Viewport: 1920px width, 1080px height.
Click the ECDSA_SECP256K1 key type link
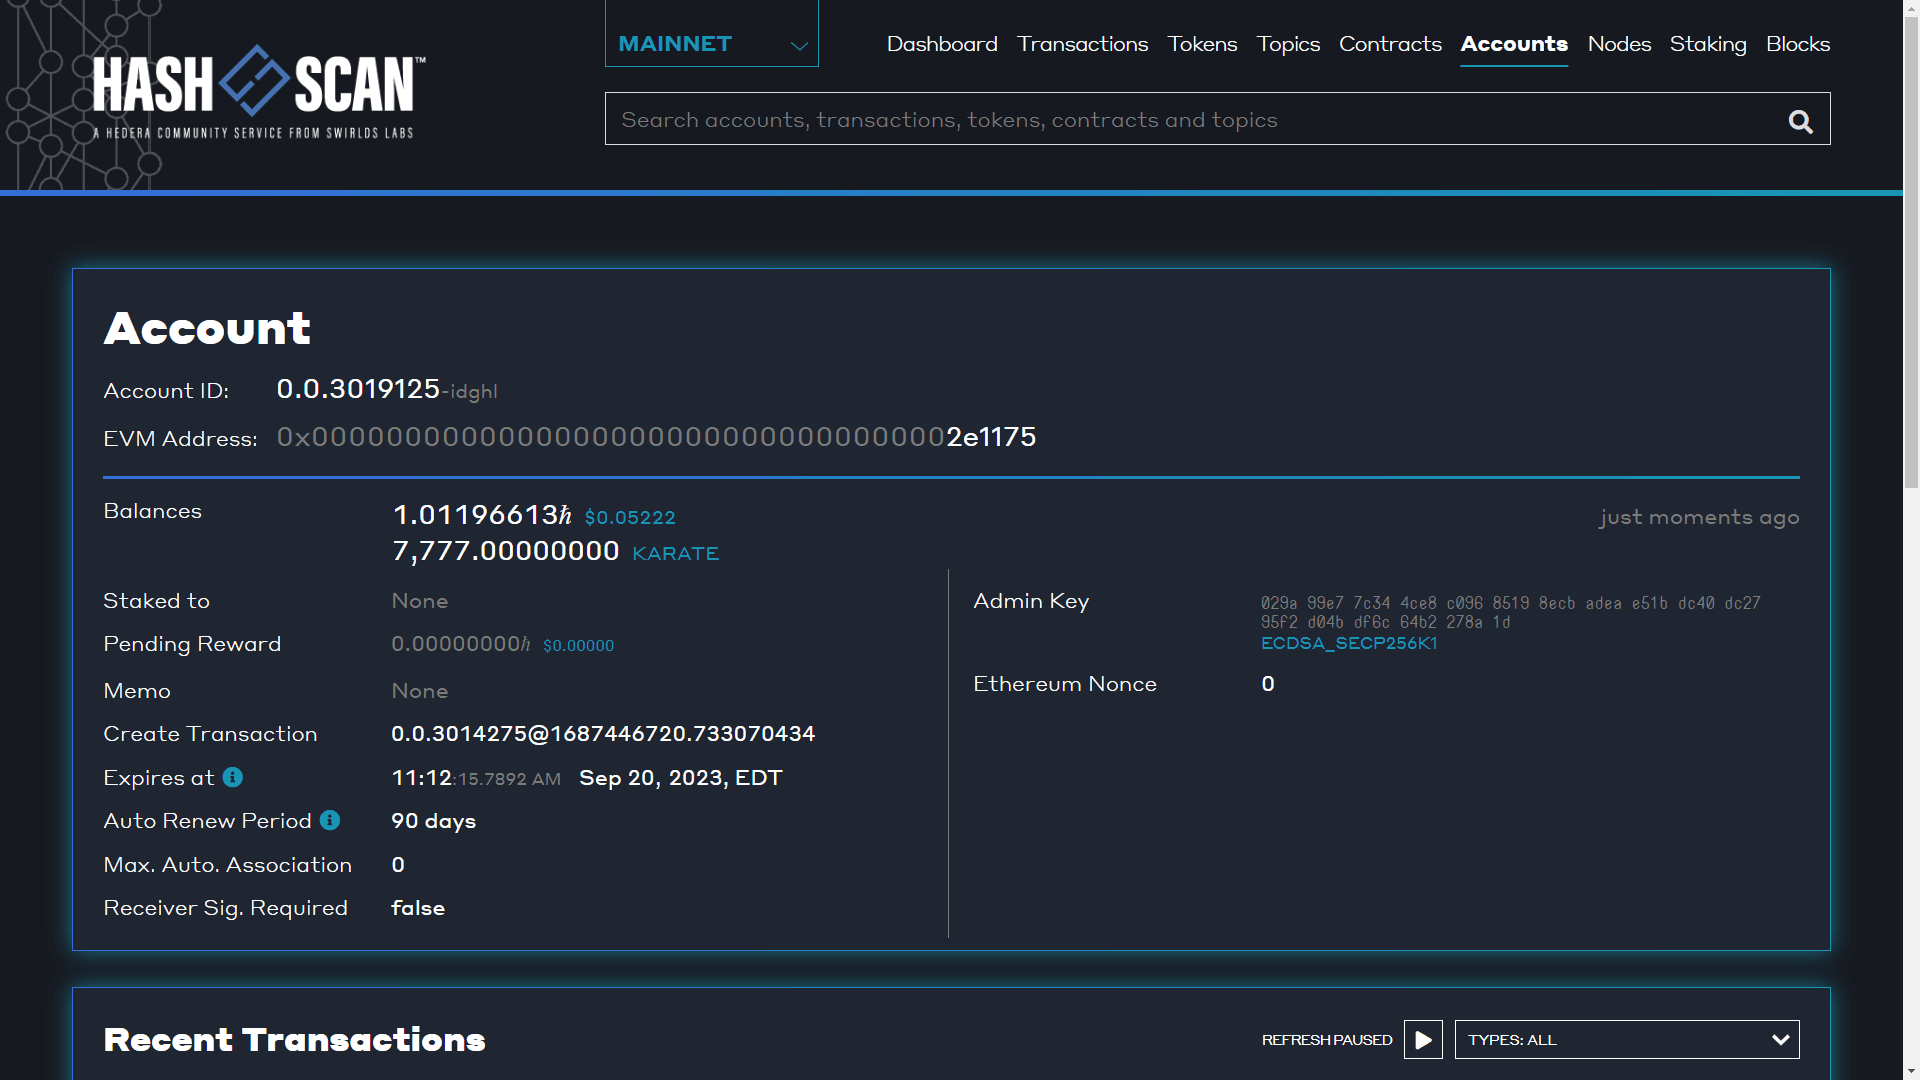[1348, 643]
